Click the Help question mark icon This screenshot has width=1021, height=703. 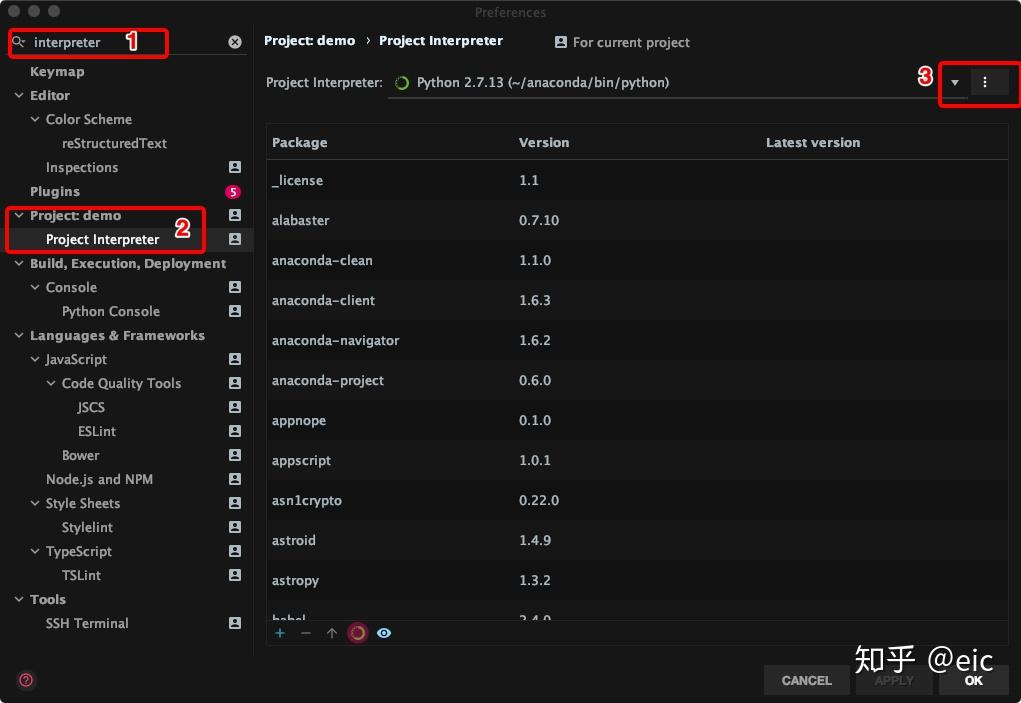click(x=26, y=680)
